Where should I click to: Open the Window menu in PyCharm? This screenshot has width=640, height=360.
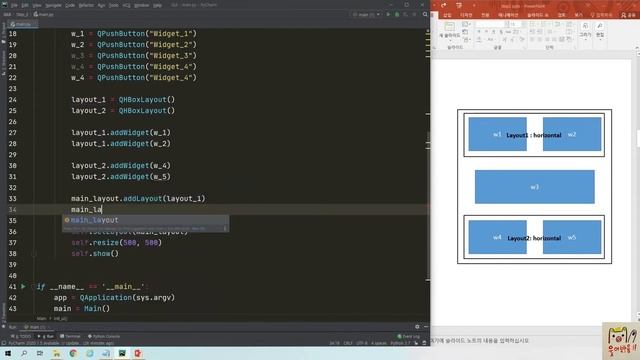[x=141, y=5]
